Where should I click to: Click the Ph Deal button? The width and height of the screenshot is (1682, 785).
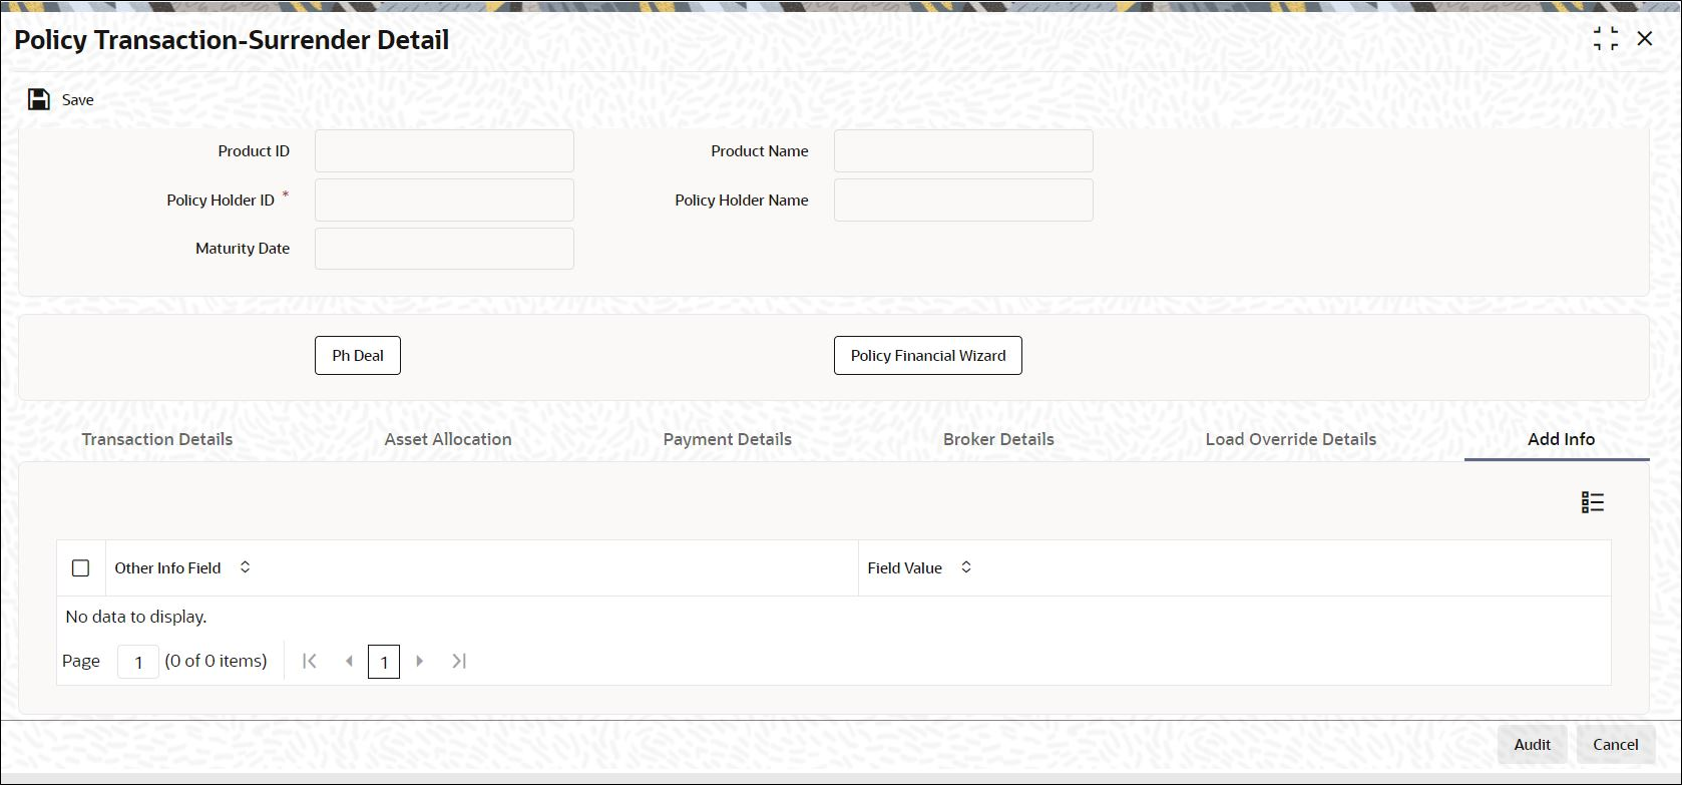(x=358, y=356)
